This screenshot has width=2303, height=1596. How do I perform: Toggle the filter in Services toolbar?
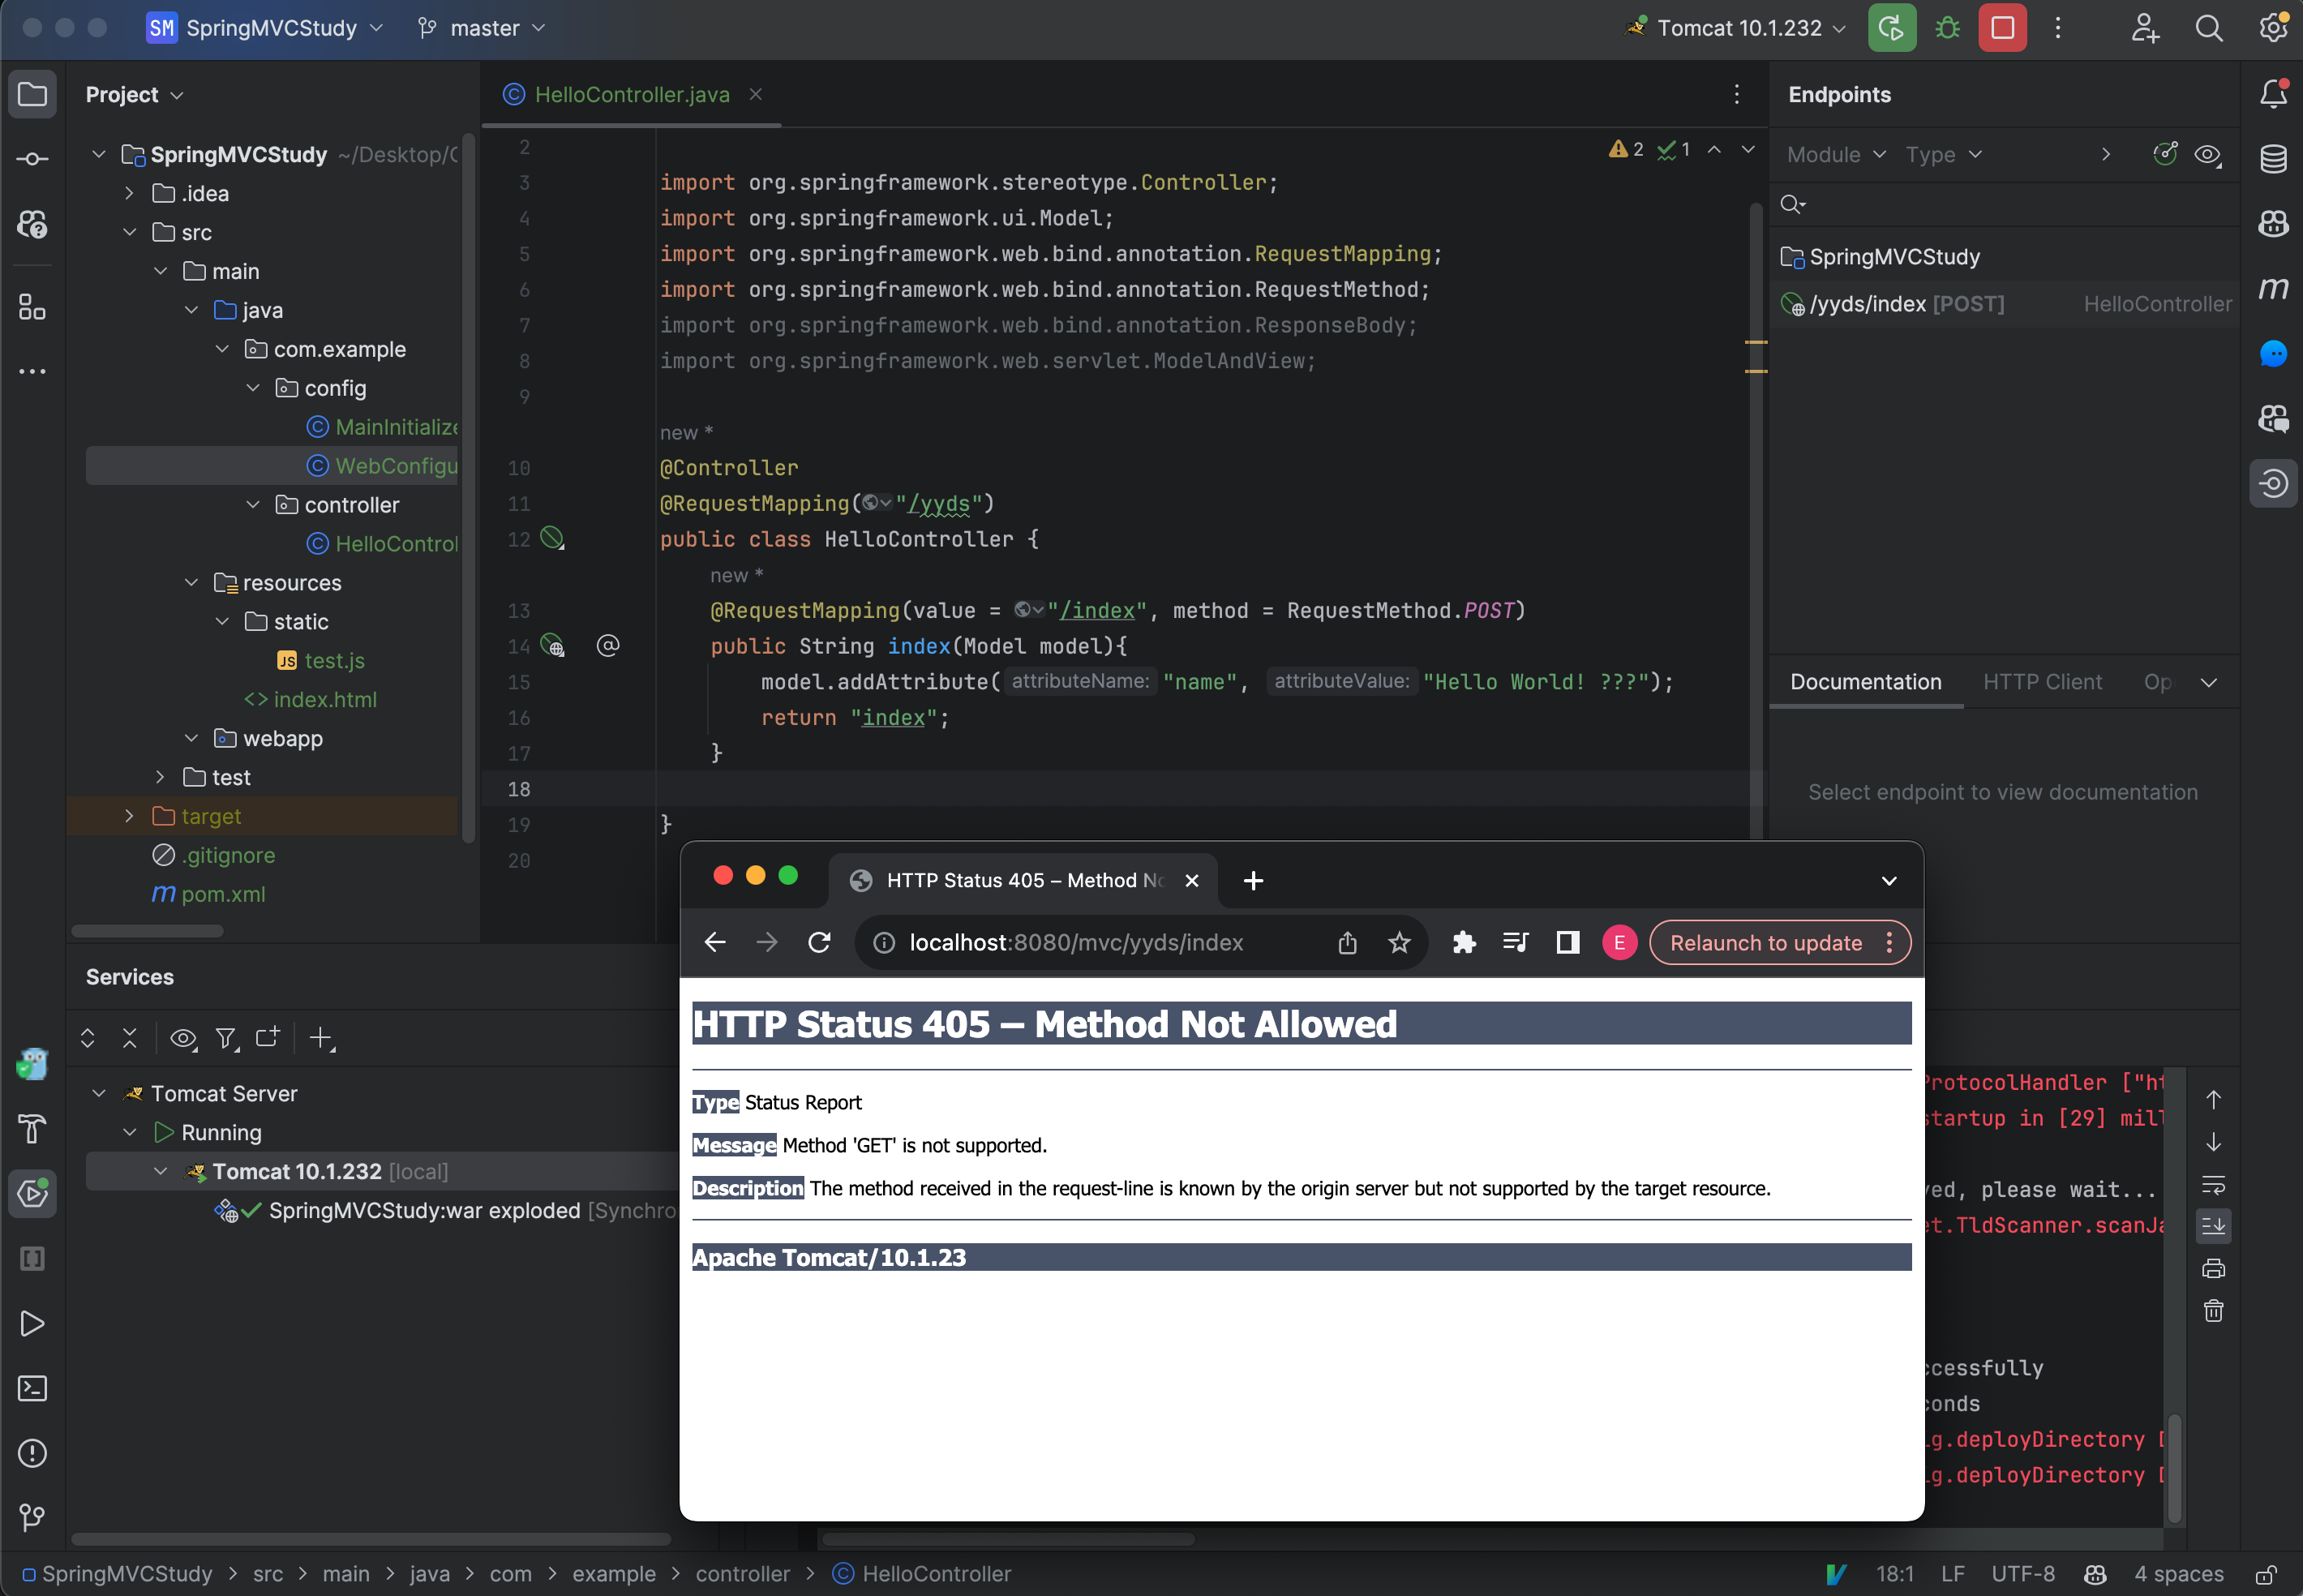pos(226,1038)
